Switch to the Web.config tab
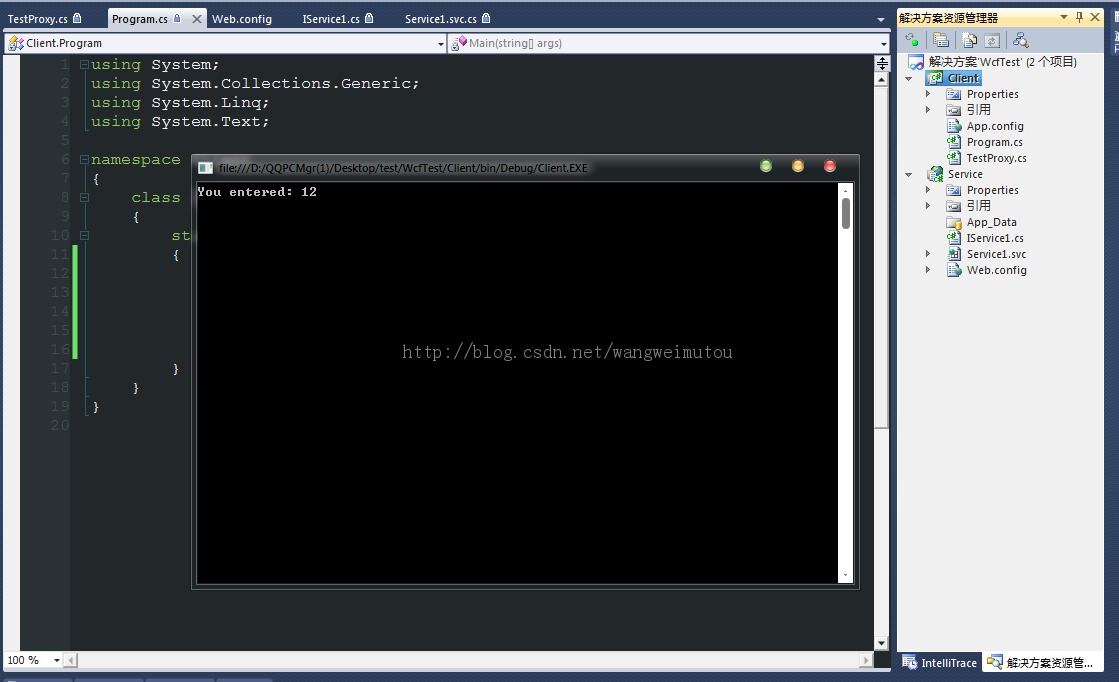This screenshot has height=682, width=1119. tap(242, 19)
